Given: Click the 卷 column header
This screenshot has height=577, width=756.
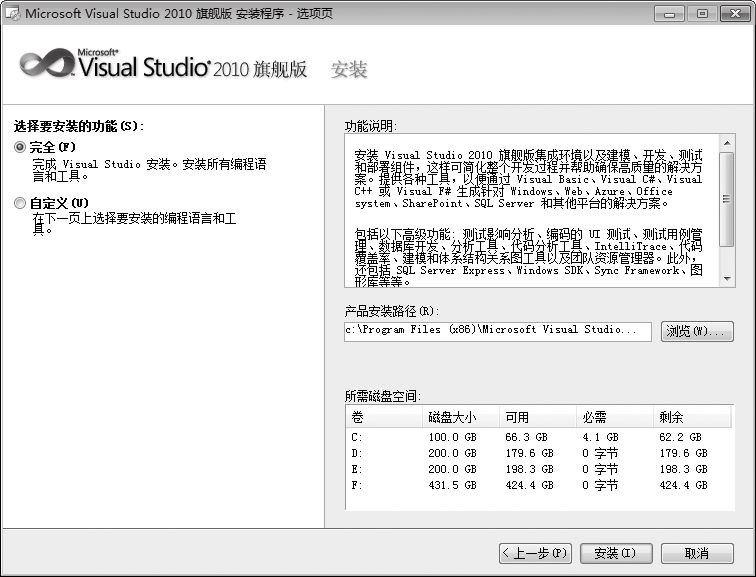Looking at the screenshot, I should pos(384,417).
